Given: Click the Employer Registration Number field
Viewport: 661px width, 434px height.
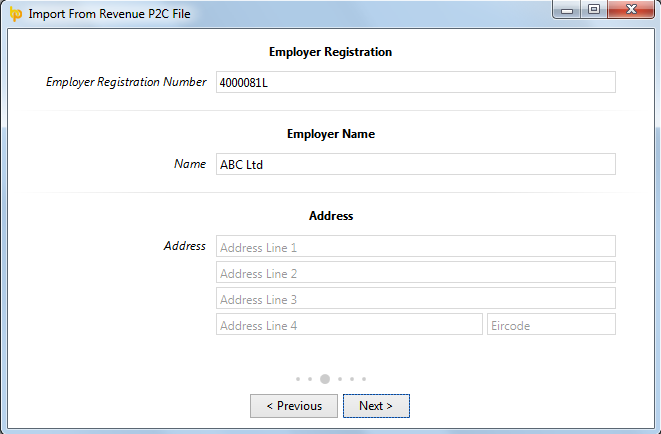Looking at the screenshot, I should pos(416,82).
